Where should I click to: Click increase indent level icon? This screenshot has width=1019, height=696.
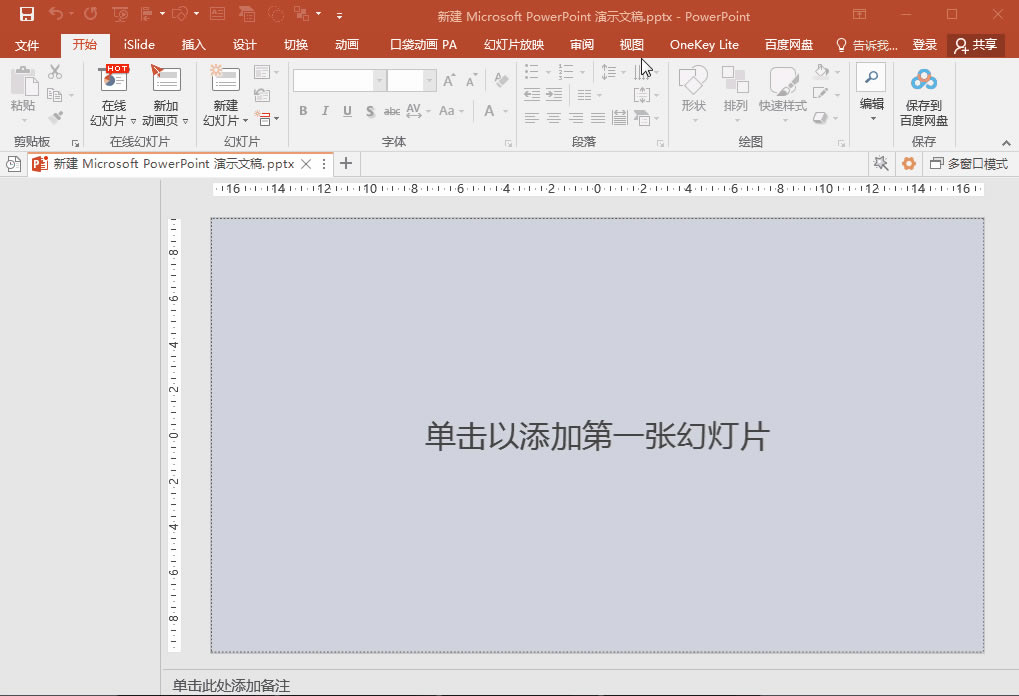[554, 95]
